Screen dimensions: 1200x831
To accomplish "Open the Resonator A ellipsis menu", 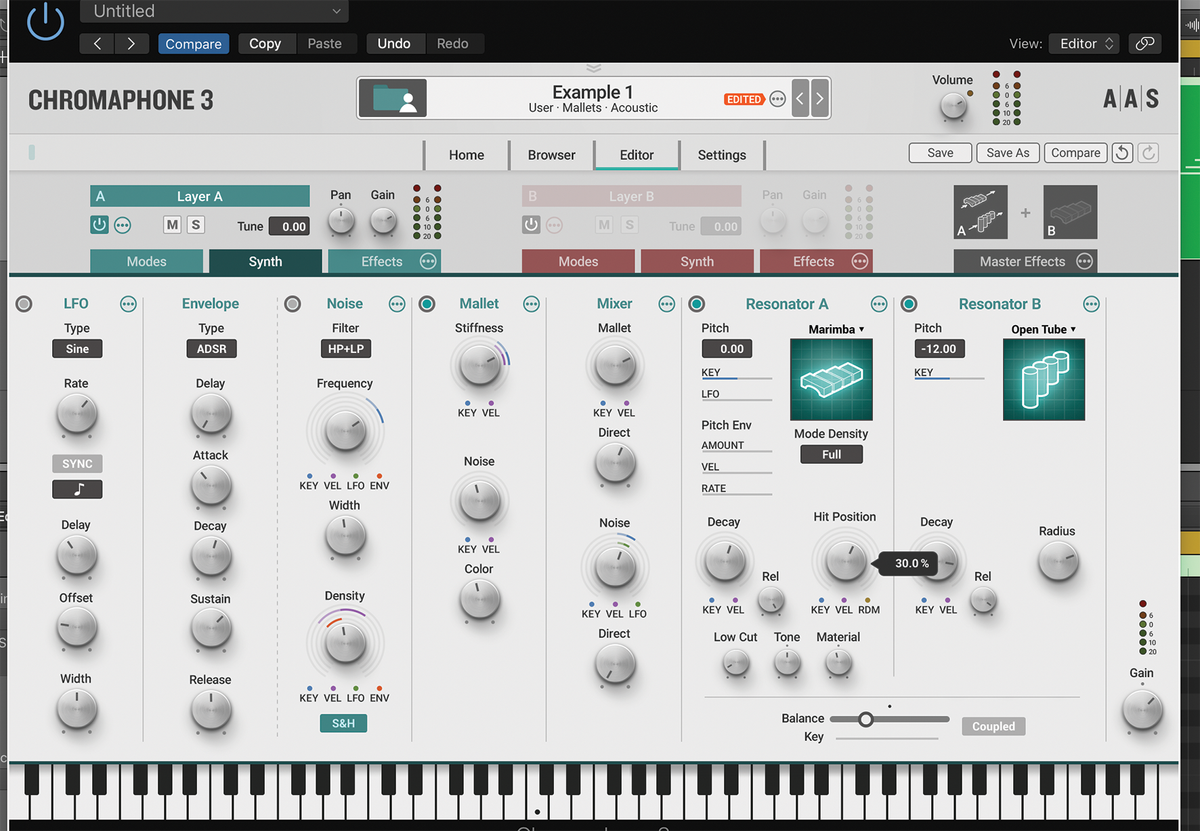I will click(x=878, y=304).
